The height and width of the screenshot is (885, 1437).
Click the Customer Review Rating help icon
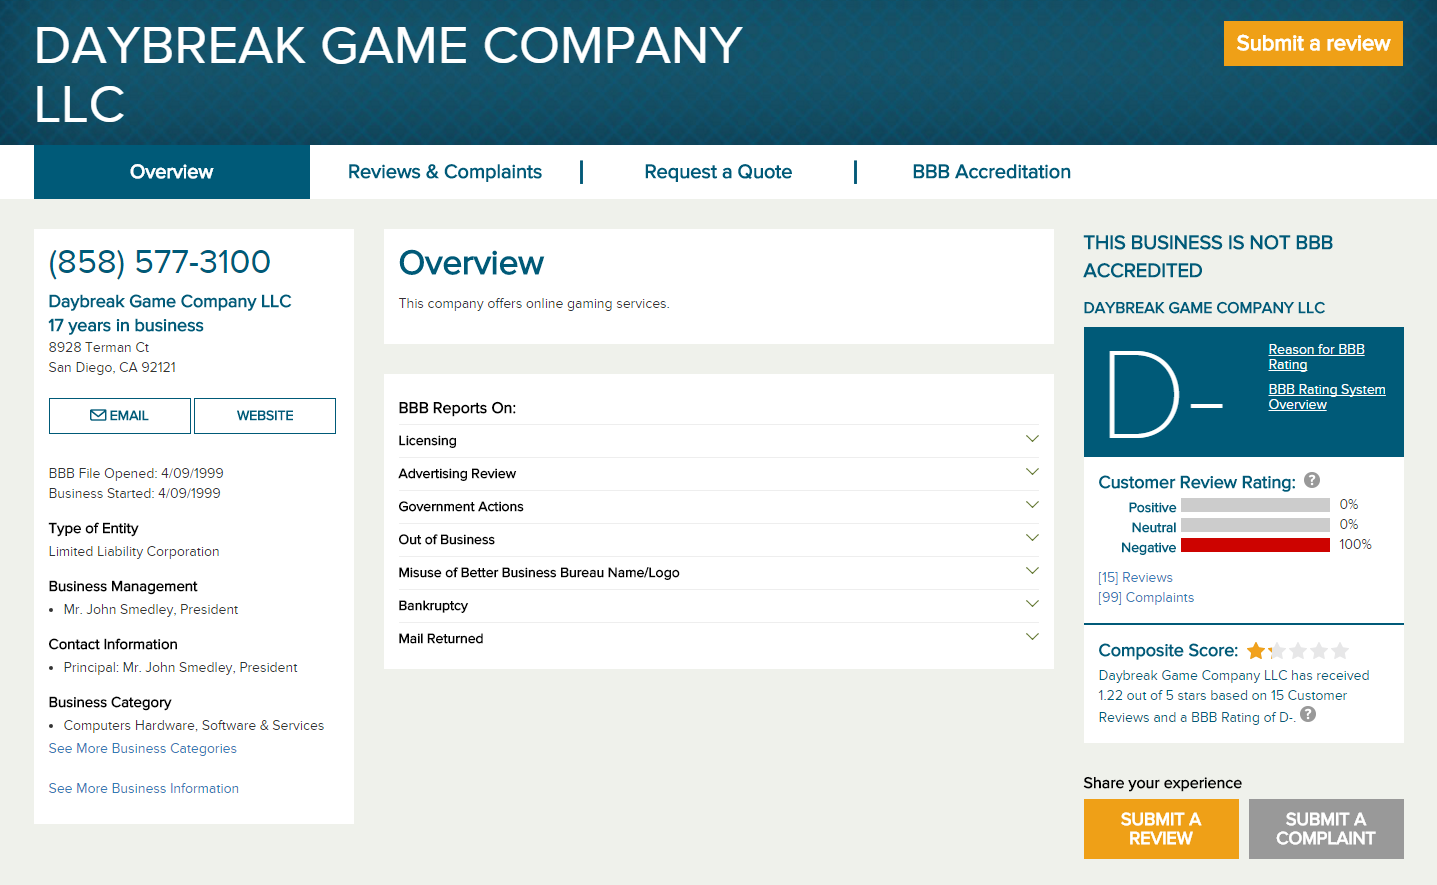tap(1312, 480)
